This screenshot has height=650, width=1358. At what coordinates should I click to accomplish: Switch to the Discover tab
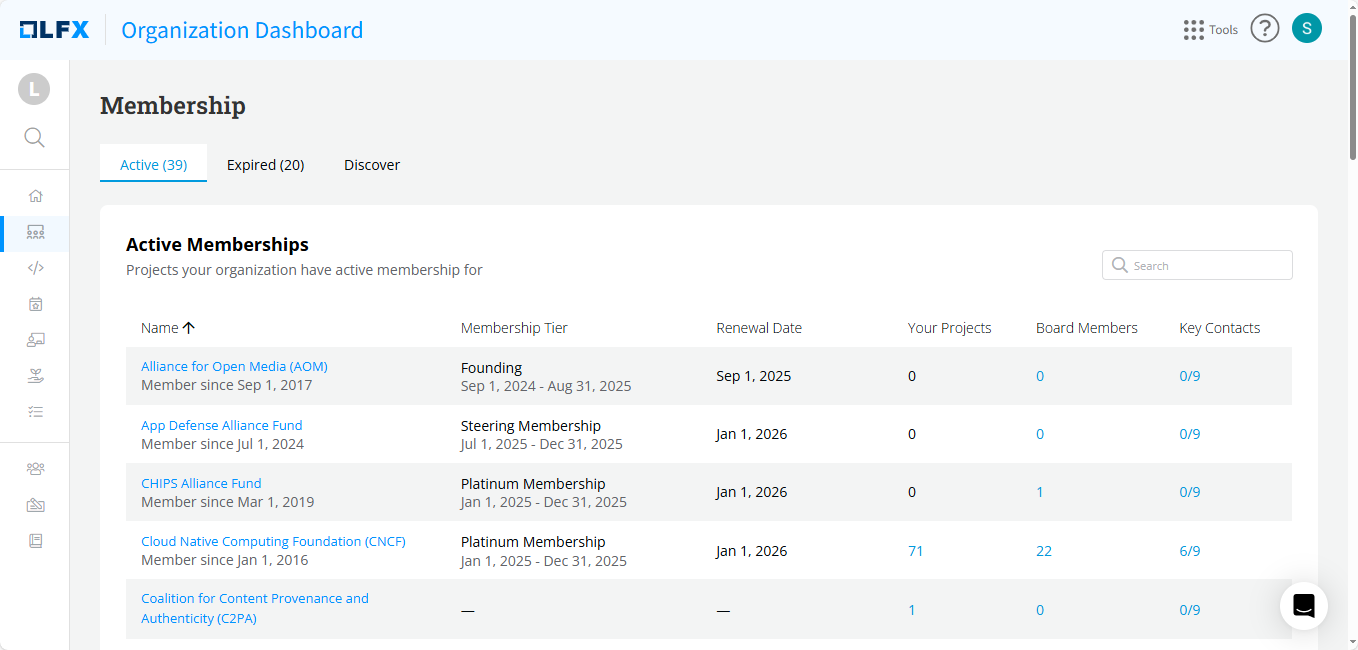[x=372, y=165]
